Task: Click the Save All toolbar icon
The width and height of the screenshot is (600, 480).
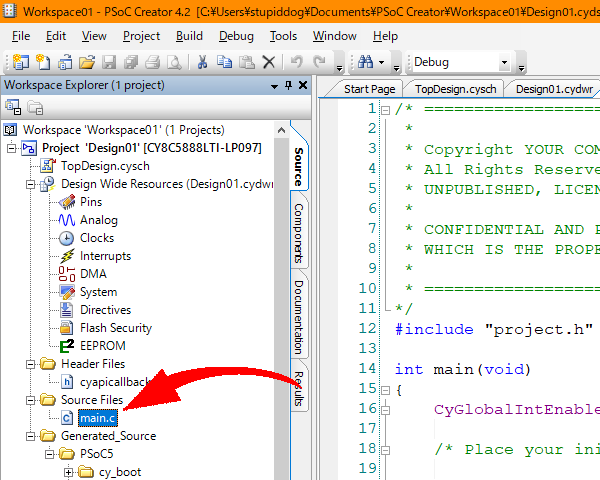Action: point(131,62)
